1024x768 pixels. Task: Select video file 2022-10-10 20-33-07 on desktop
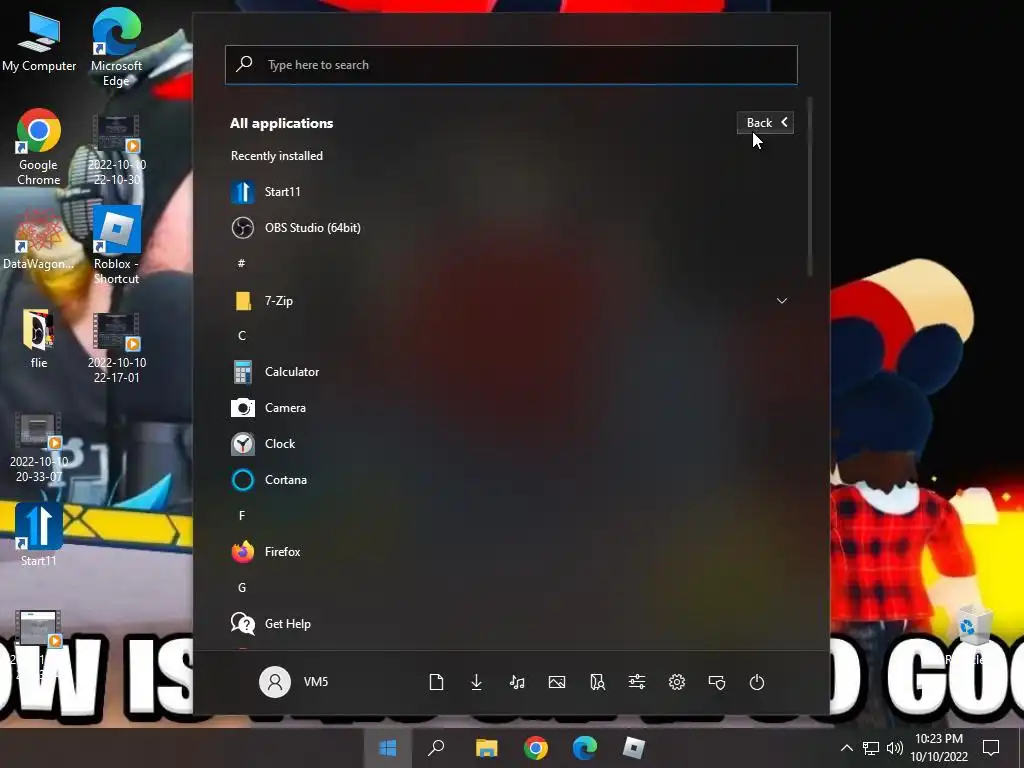[x=39, y=447]
